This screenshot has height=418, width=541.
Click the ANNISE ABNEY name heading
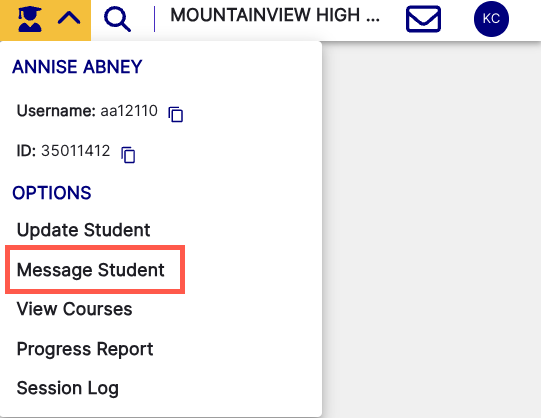pyautogui.click(x=77, y=67)
